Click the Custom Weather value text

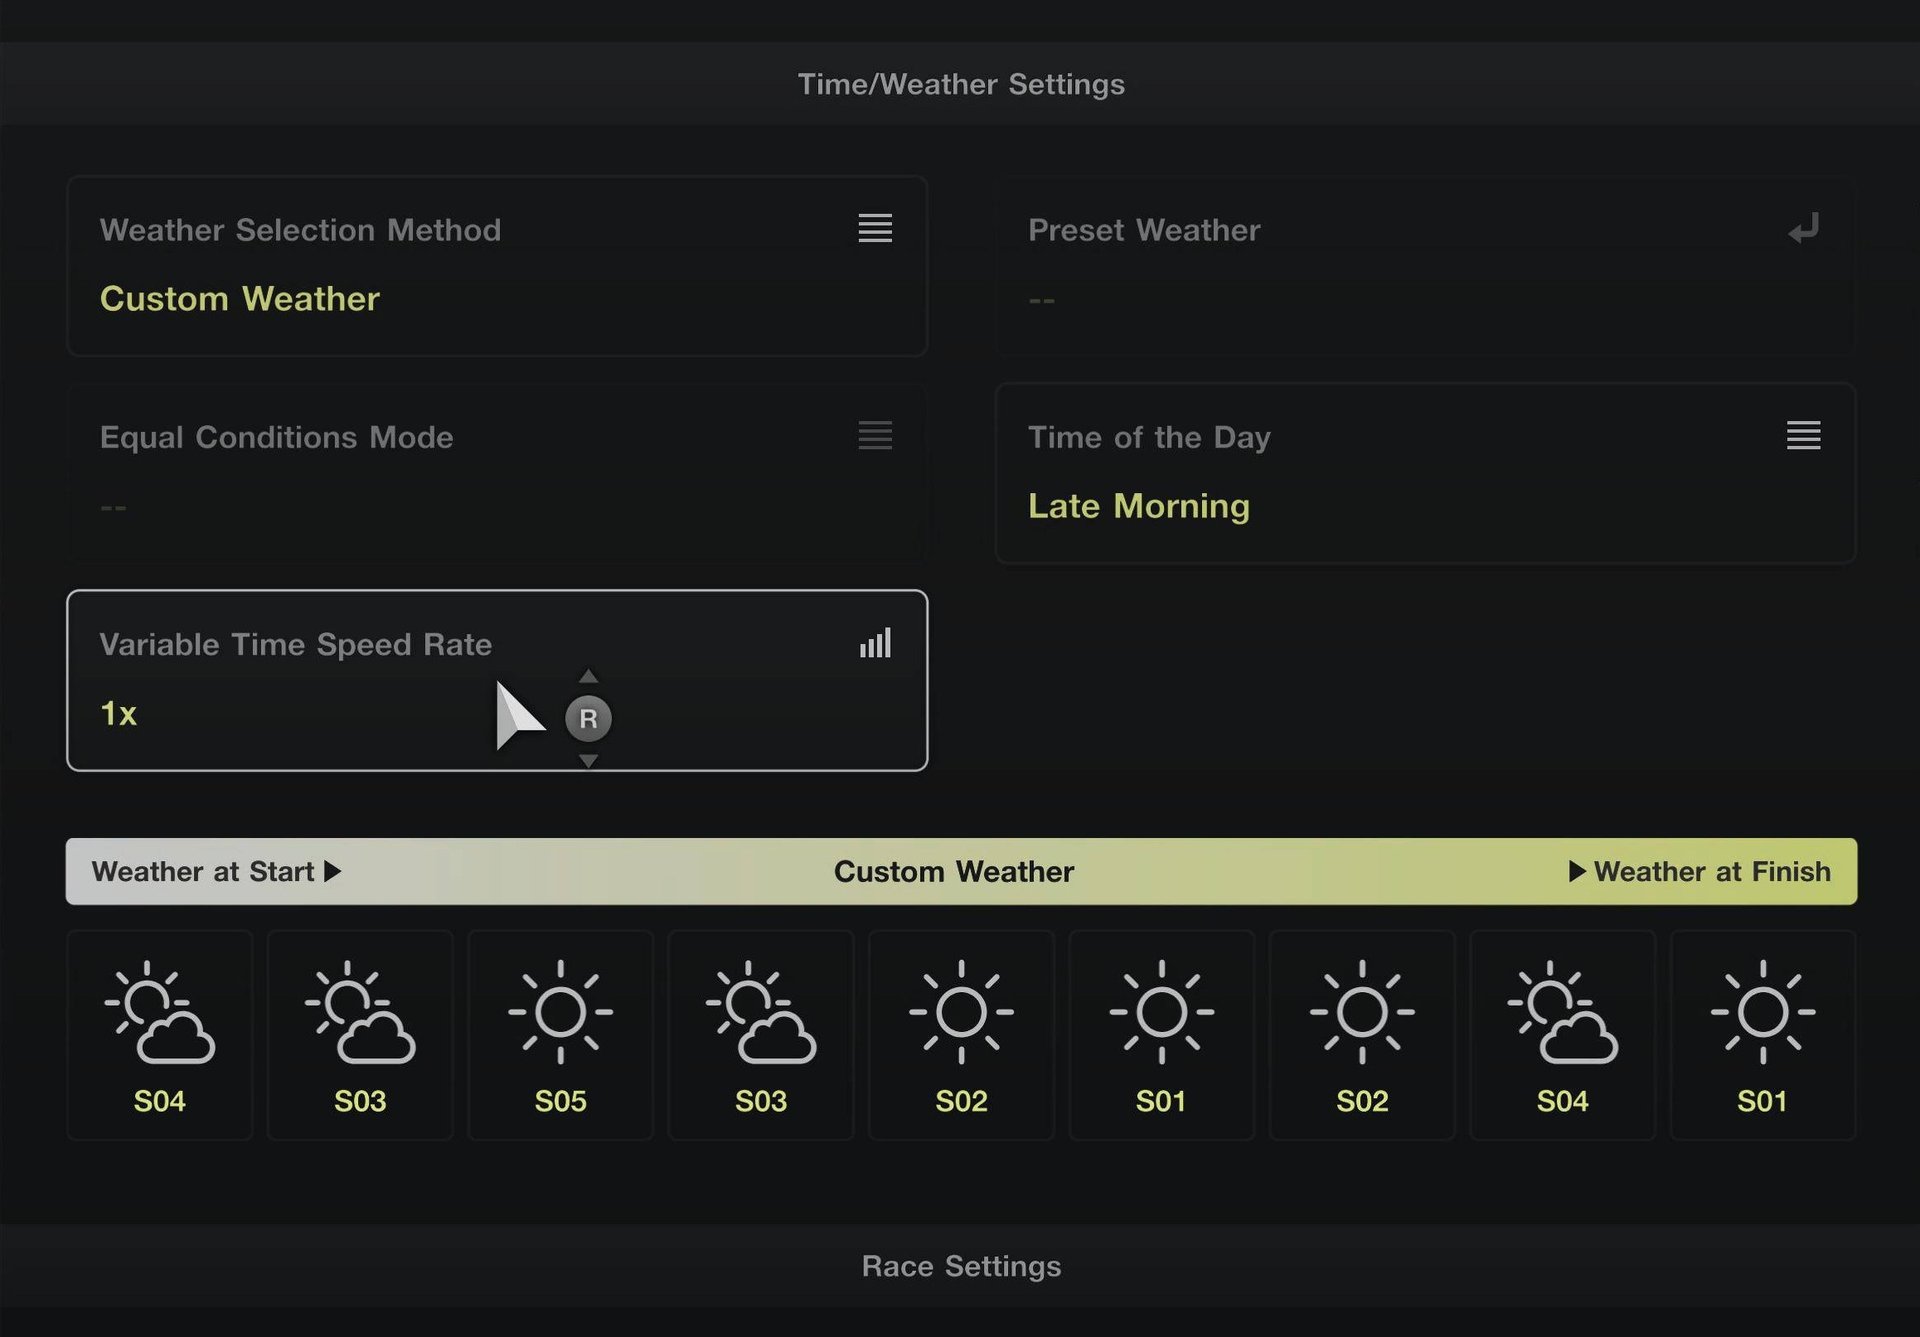pyautogui.click(x=240, y=299)
